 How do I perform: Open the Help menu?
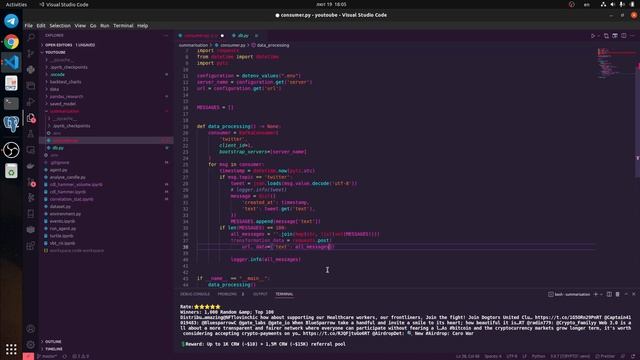click(x=142, y=25)
